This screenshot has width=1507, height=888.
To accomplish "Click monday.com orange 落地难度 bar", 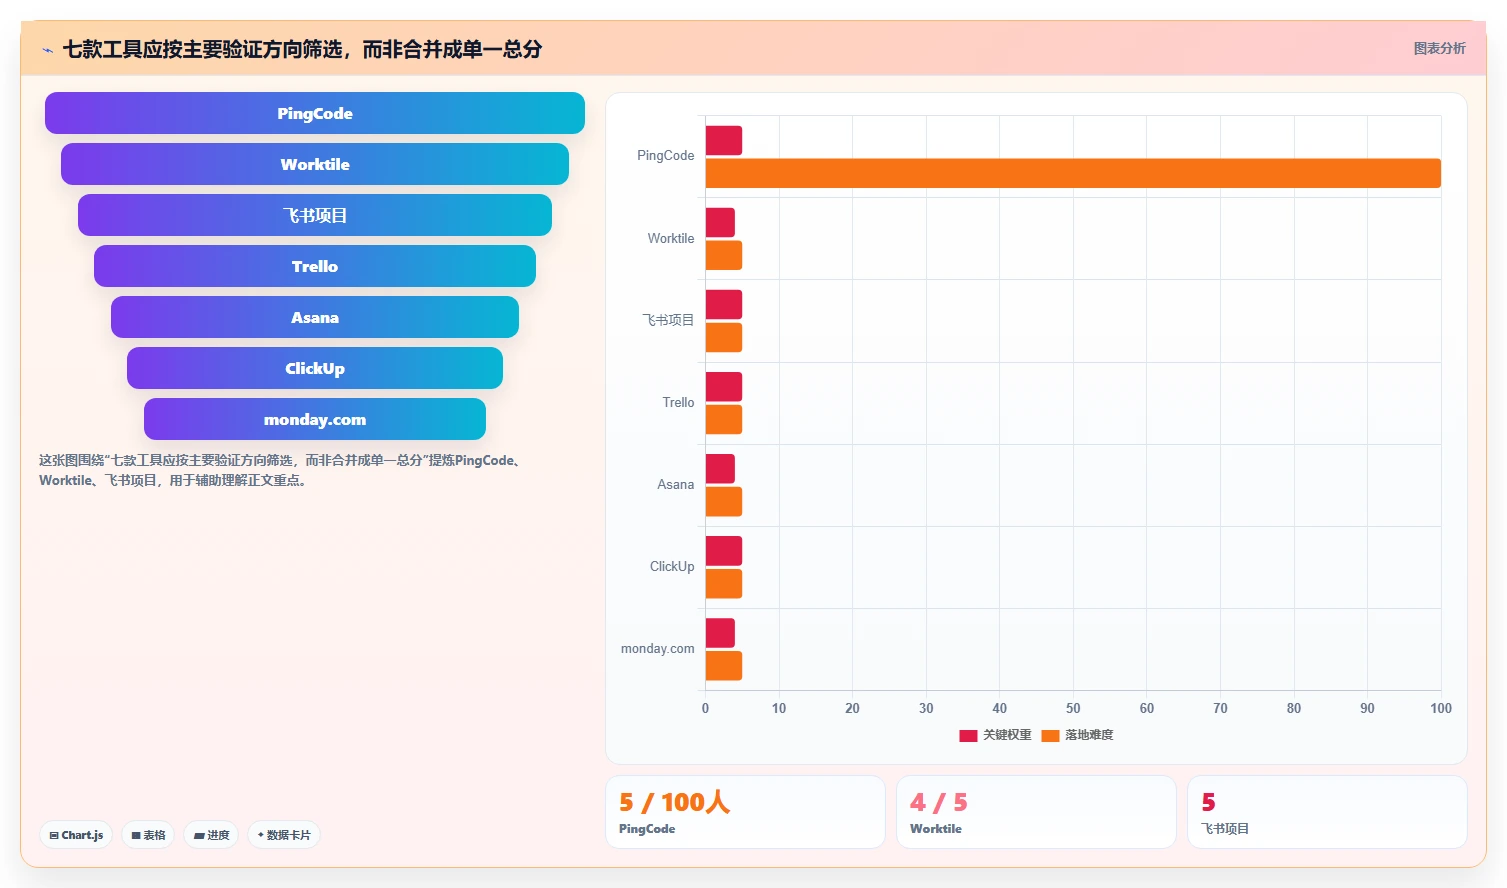I will (724, 666).
